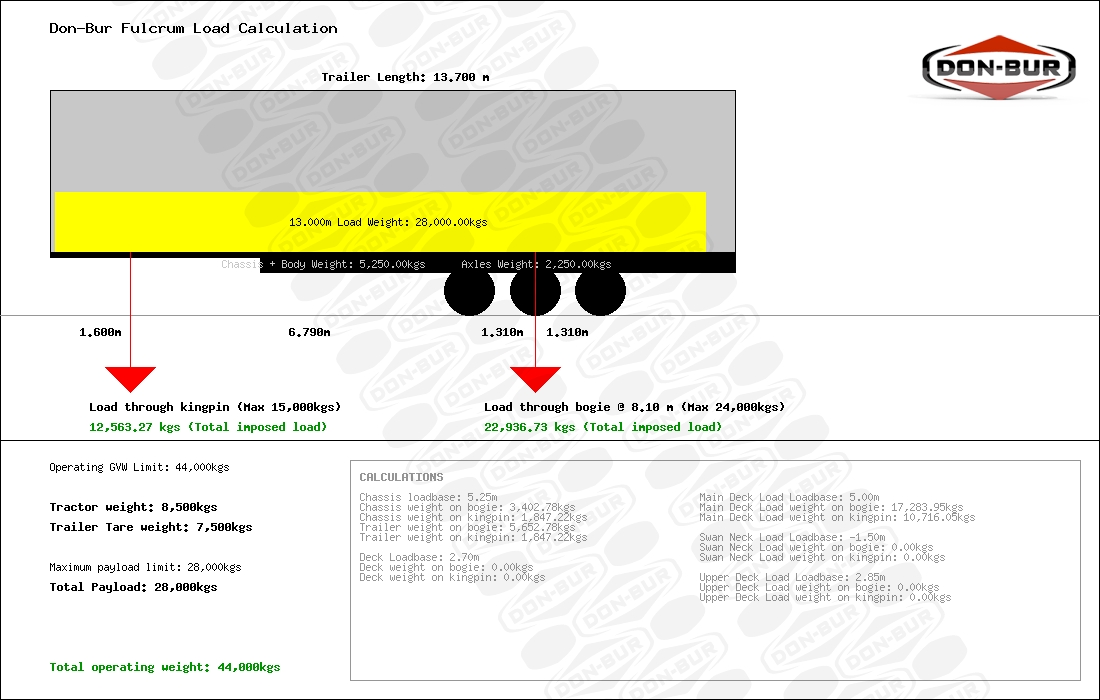Viewport: 1100px width, 700px height.
Task: Click 'Upper Deck Load weight on bogie: 0.00kgs'
Action: pos(819,587)
